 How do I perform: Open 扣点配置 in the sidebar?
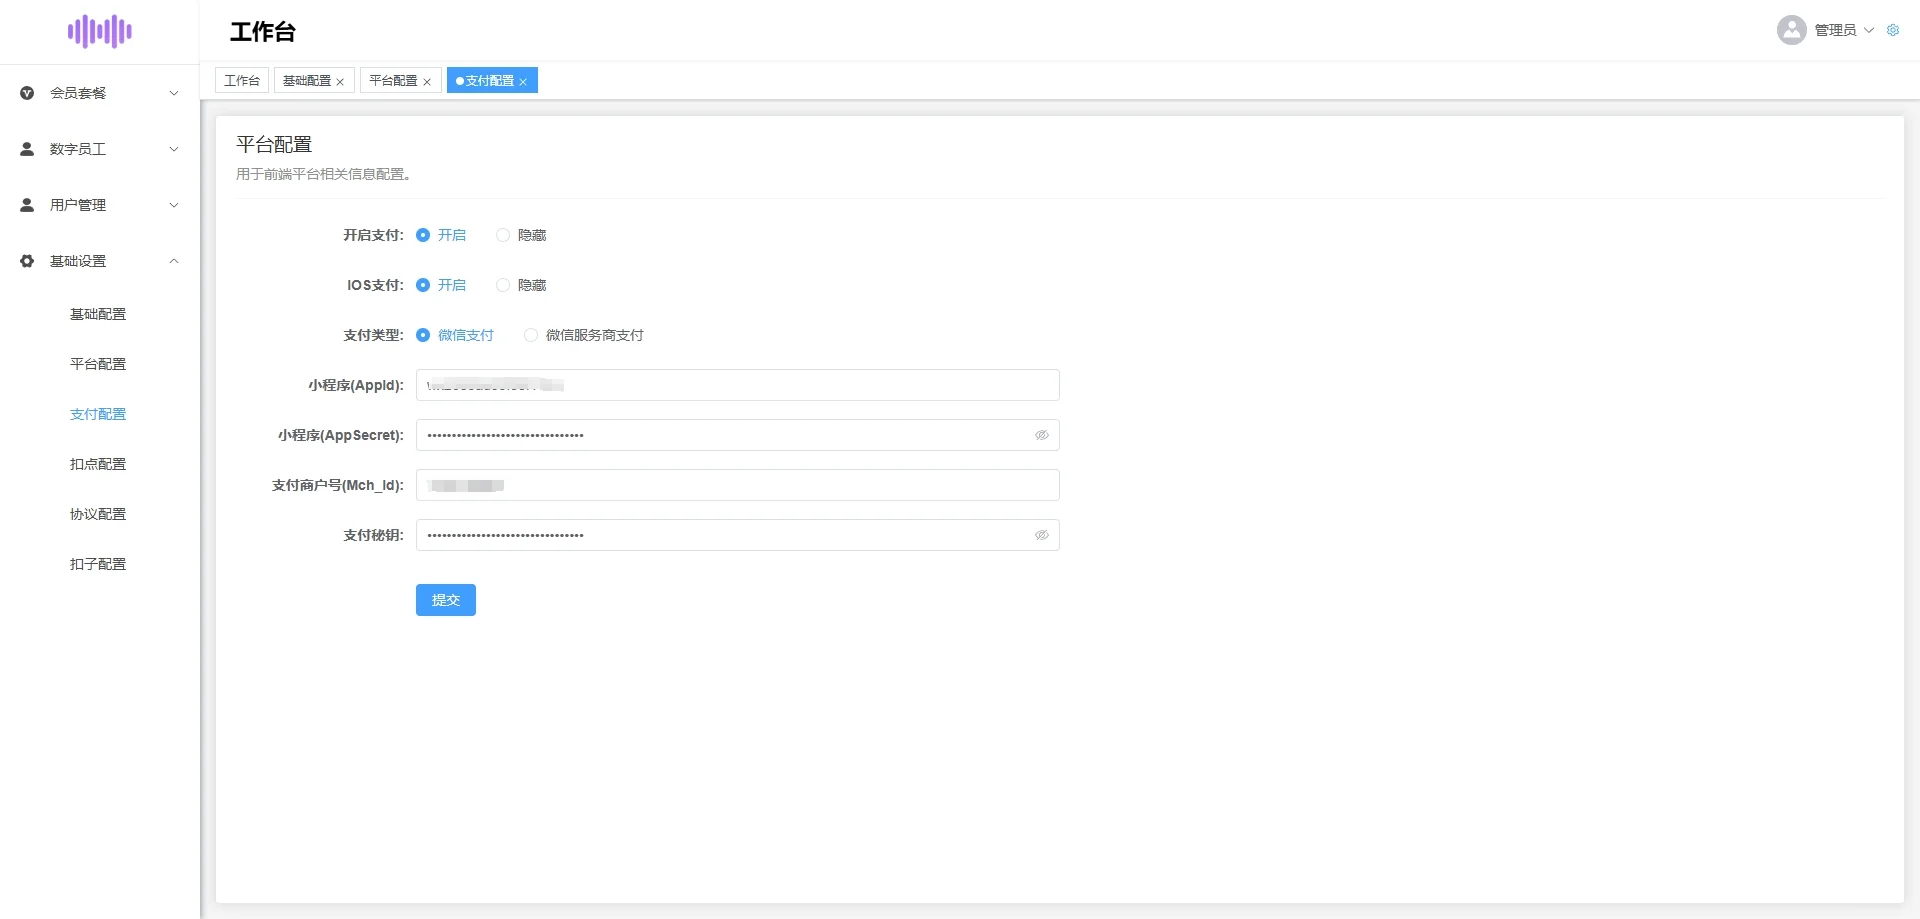tap(98, 464)
